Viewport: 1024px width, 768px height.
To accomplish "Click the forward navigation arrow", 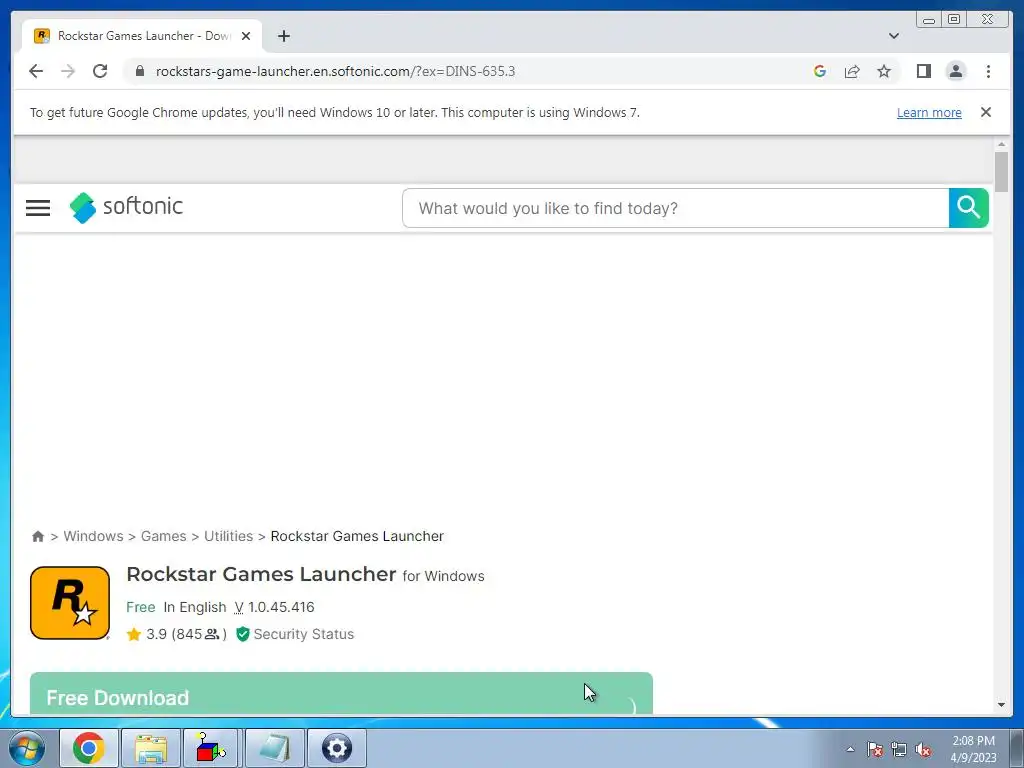I will pos(68,71).
